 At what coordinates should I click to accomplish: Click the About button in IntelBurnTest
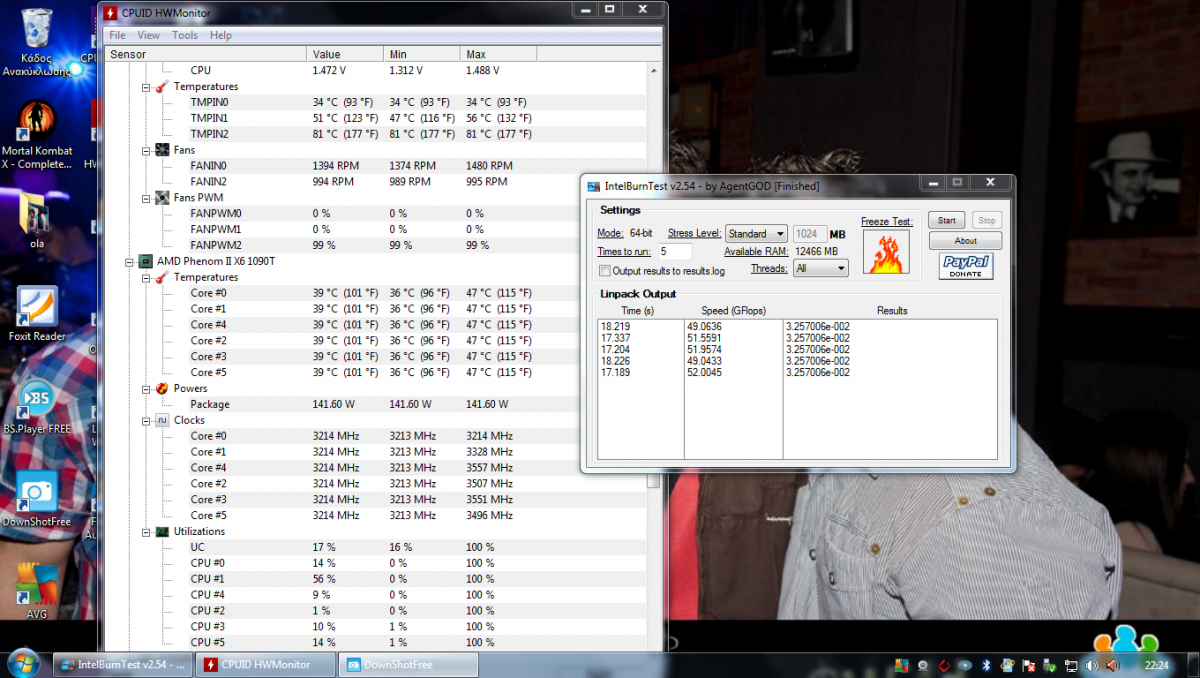(x=965, y=241)
